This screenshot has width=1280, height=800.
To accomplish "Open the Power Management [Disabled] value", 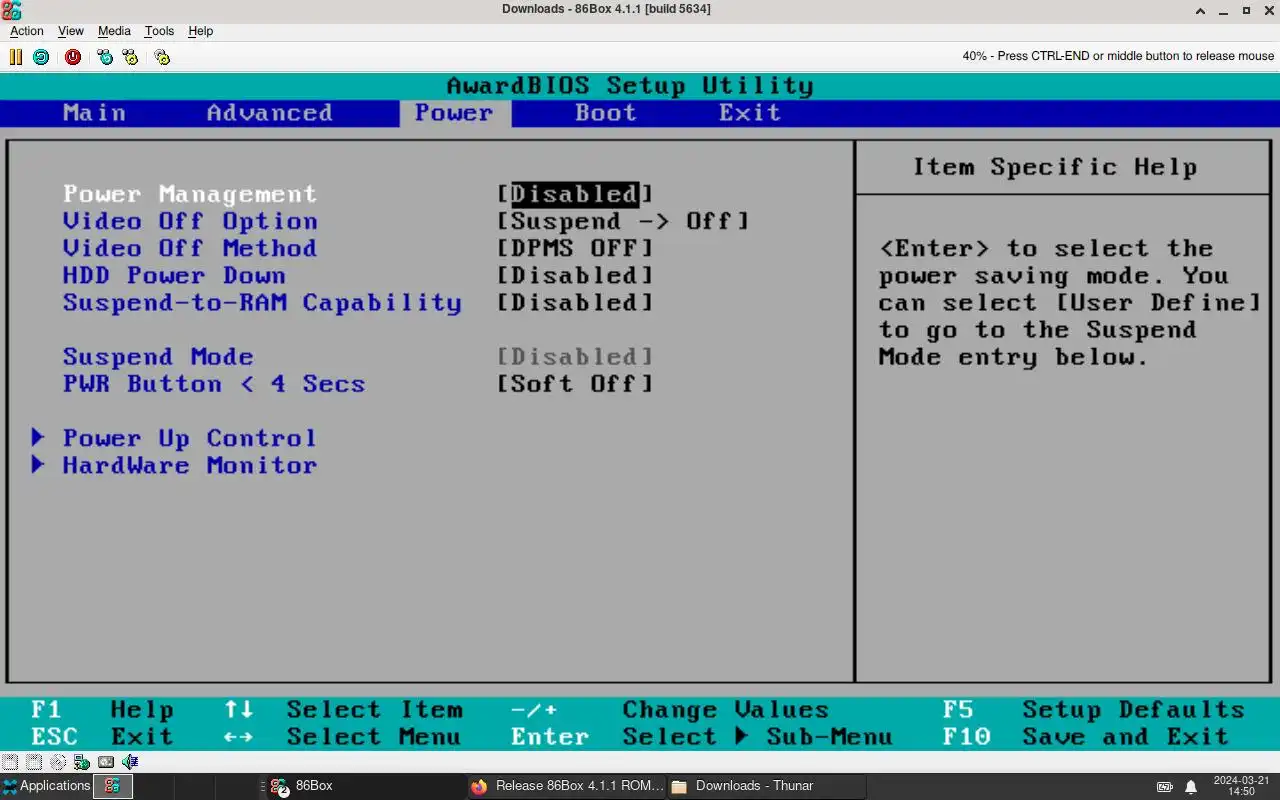I will coord(575,194).
